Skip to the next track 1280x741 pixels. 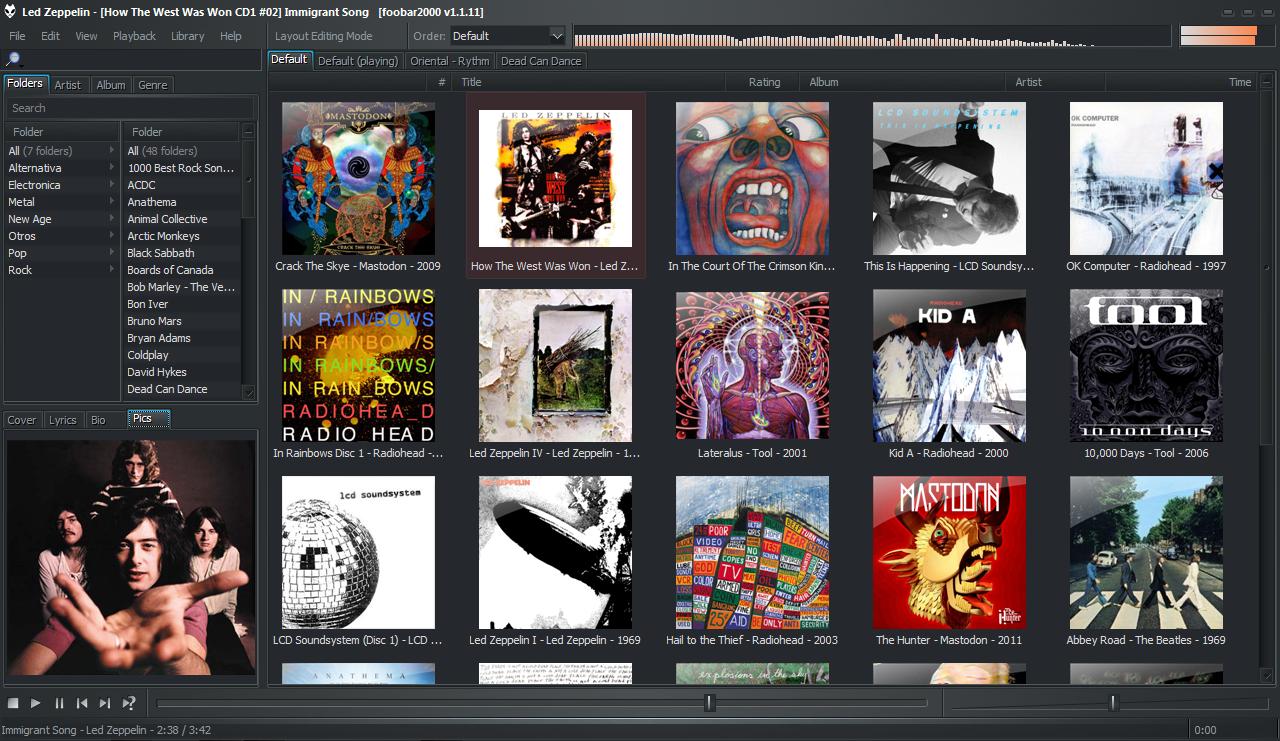point(105,704)
